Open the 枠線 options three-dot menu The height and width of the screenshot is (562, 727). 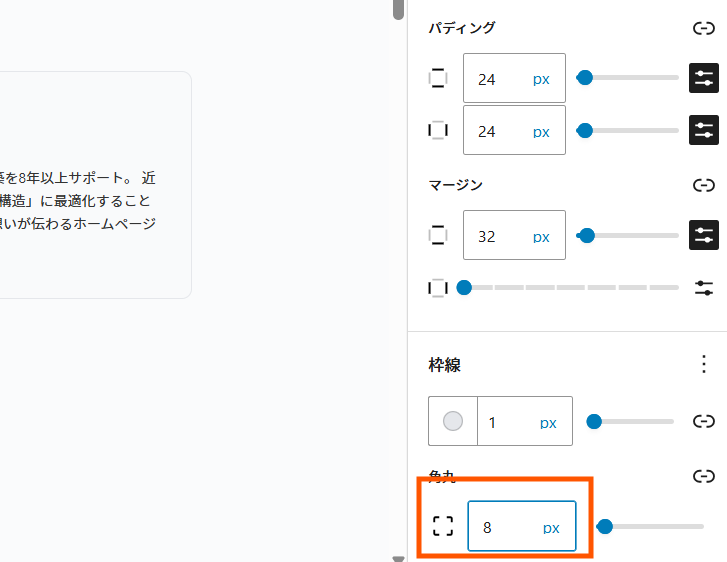click(704, 364)
